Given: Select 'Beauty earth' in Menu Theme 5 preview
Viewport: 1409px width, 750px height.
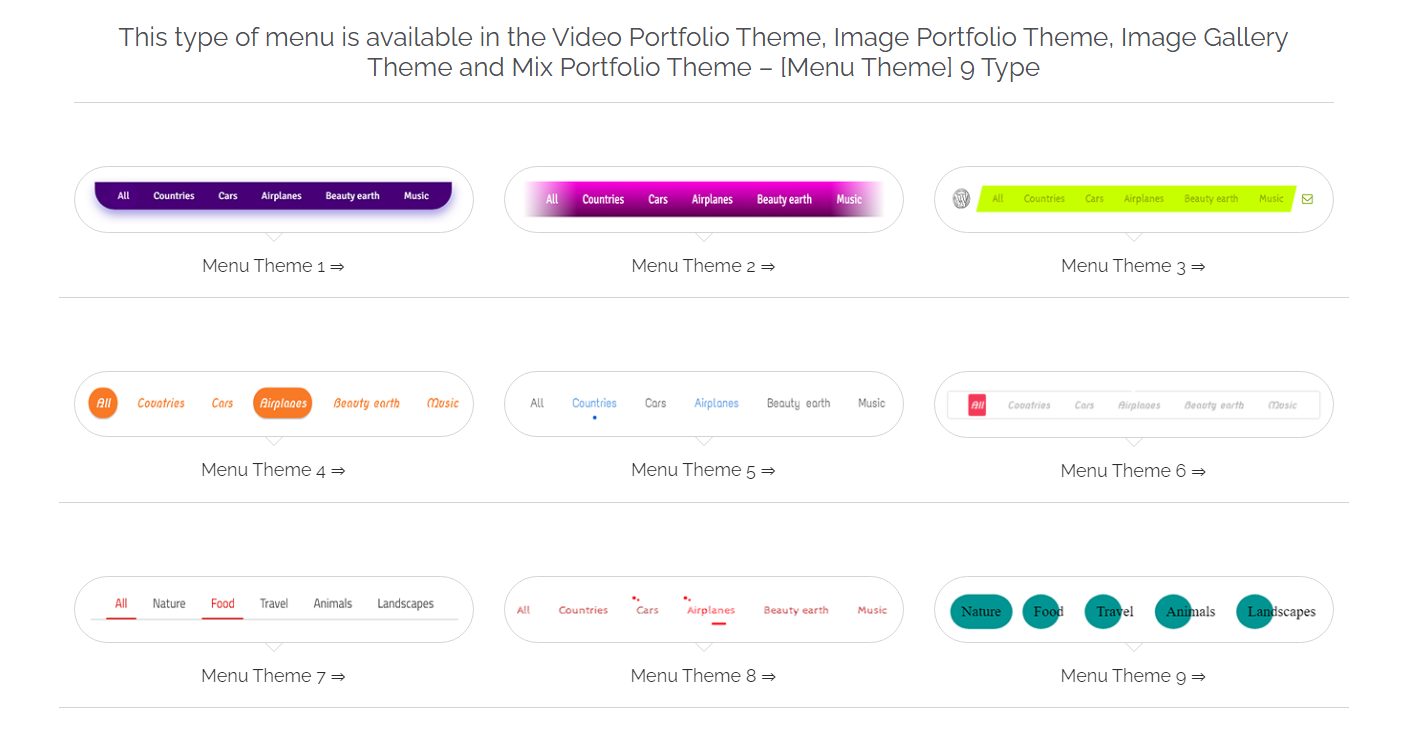Looking at the screenshot, I should [798, 403].
